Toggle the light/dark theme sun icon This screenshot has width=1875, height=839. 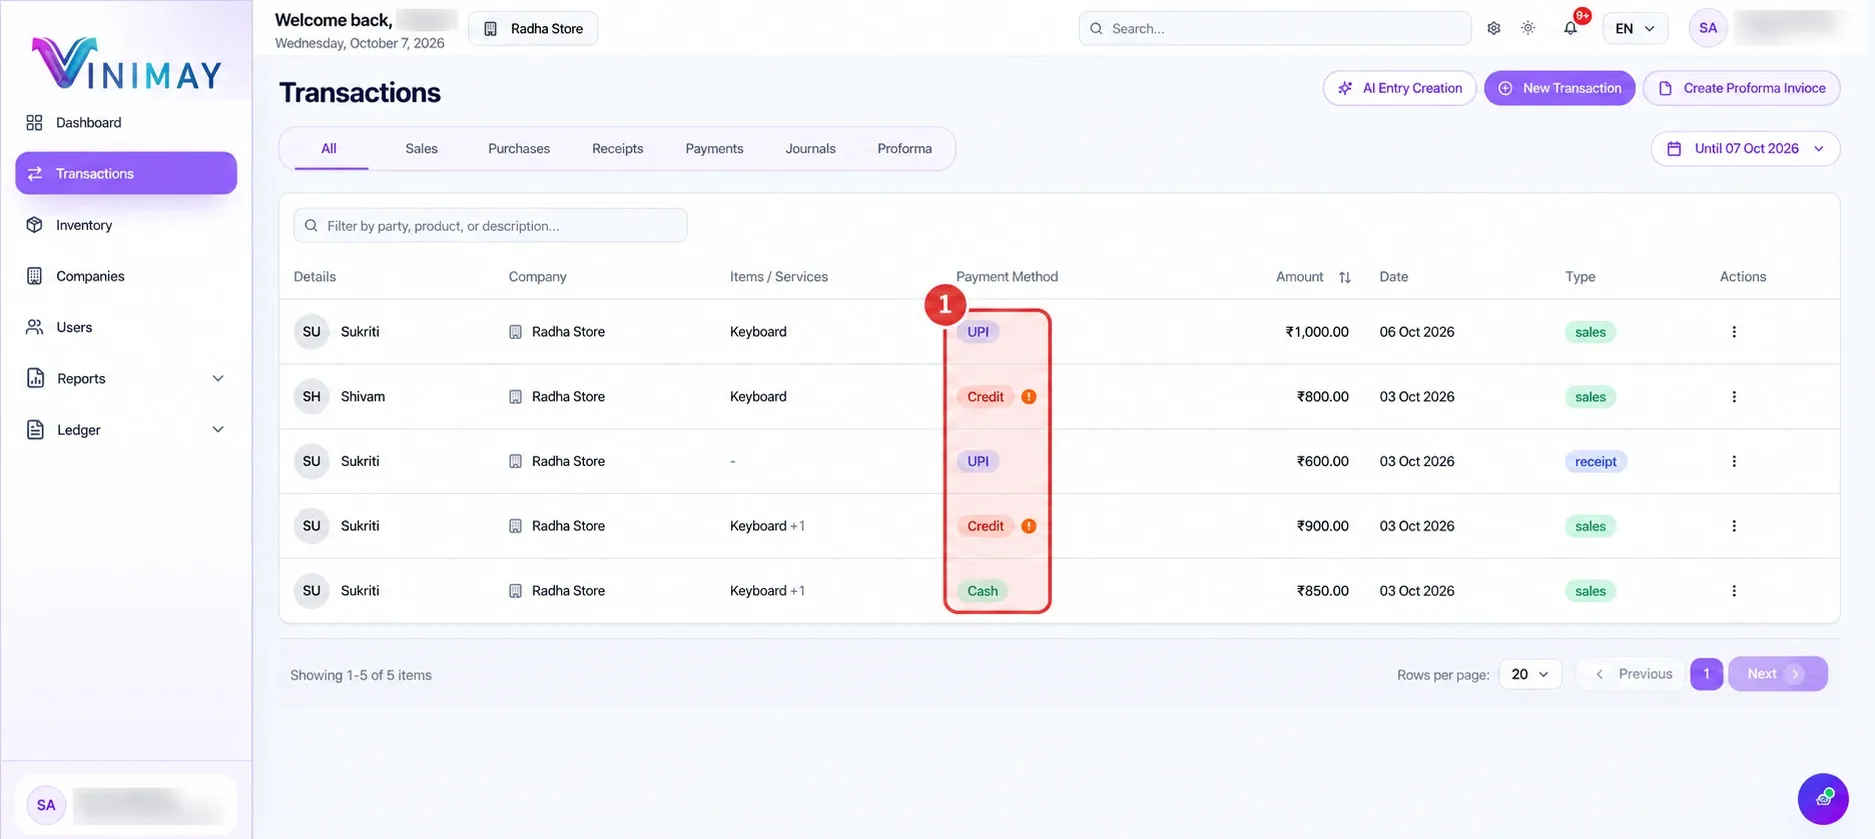pos(1528,28)
